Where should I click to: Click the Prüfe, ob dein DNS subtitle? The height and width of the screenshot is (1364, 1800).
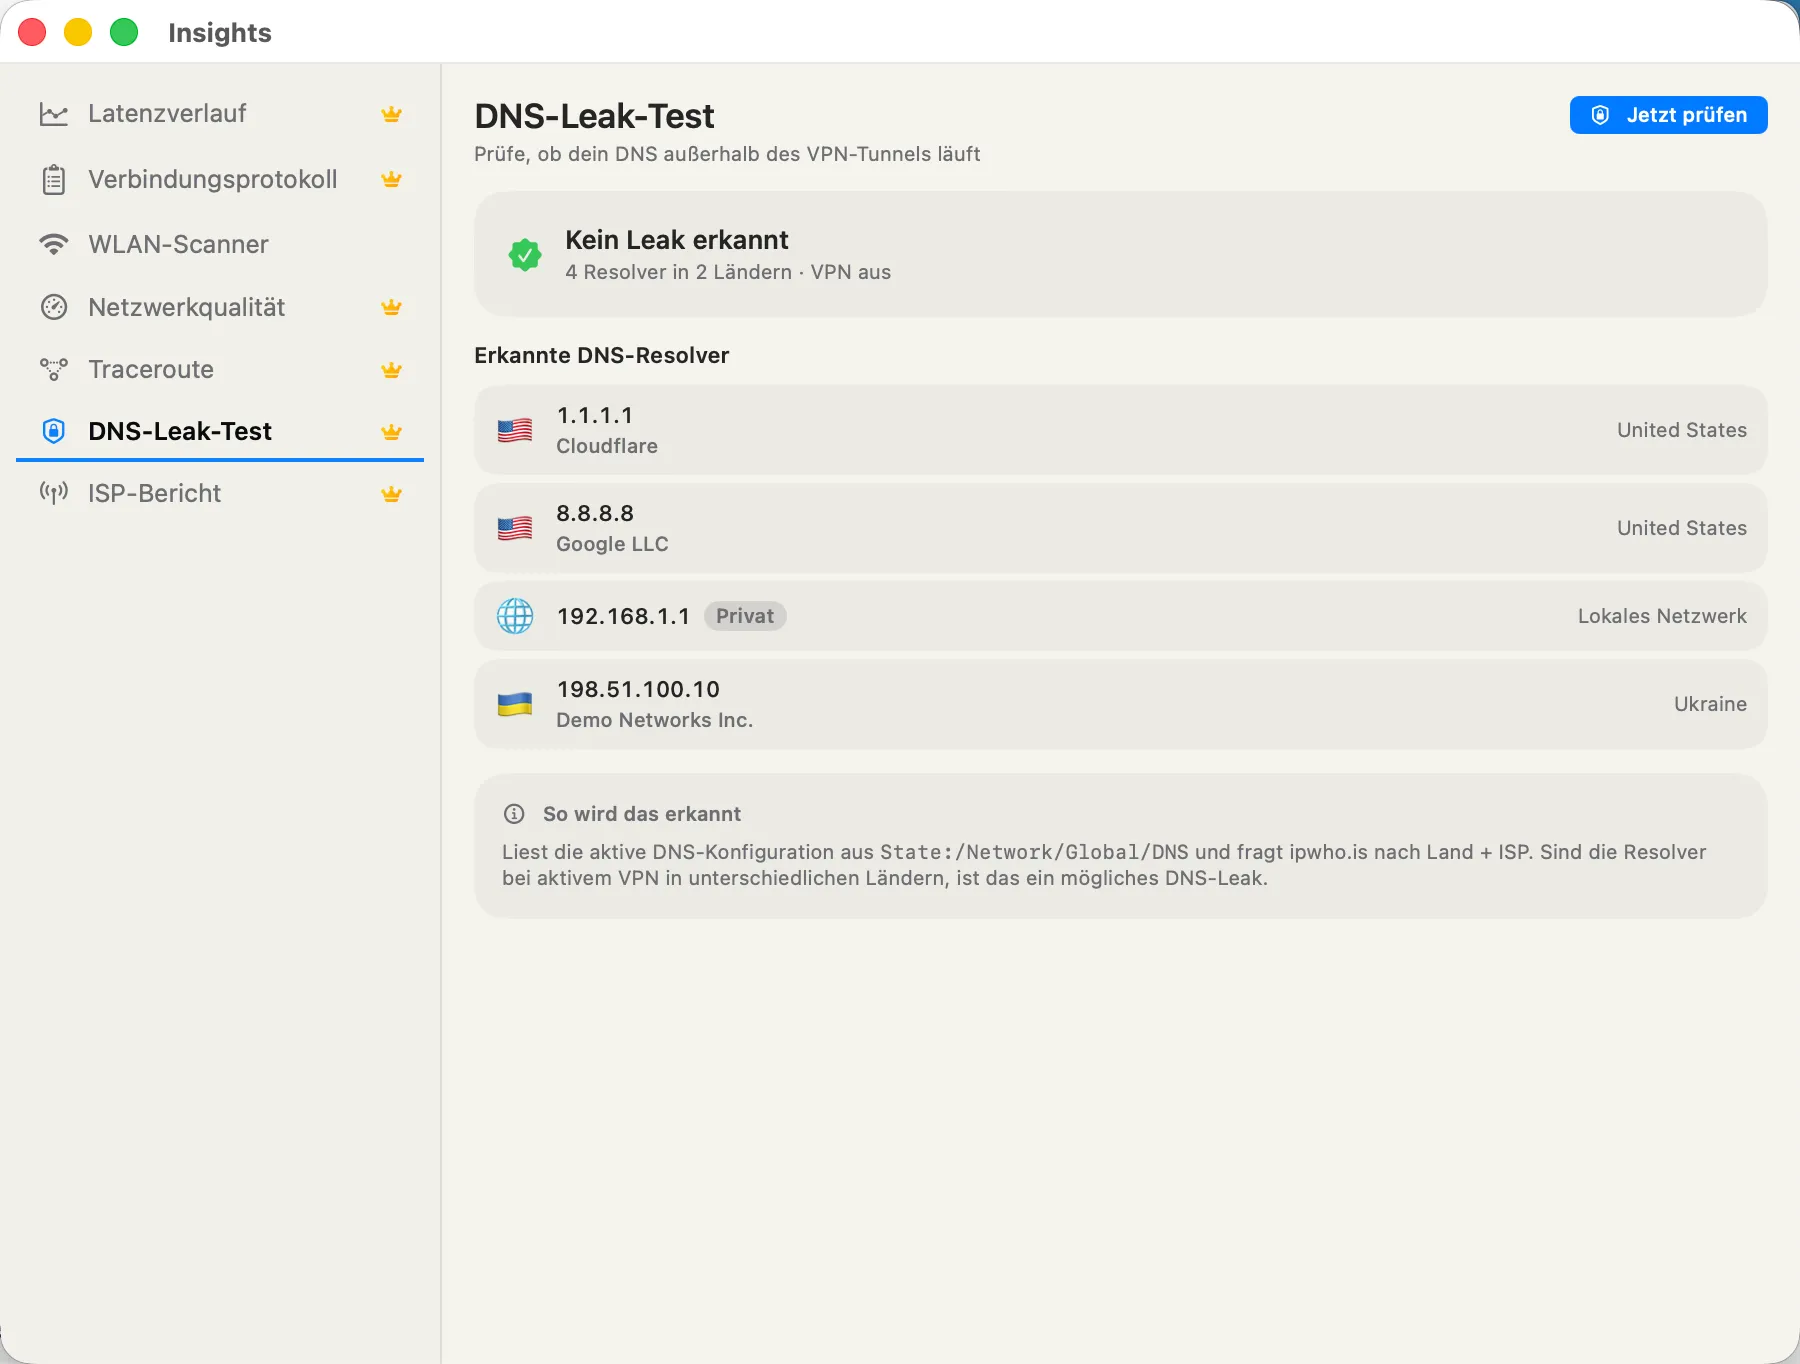pyautogui.click(x=727, y=154)
